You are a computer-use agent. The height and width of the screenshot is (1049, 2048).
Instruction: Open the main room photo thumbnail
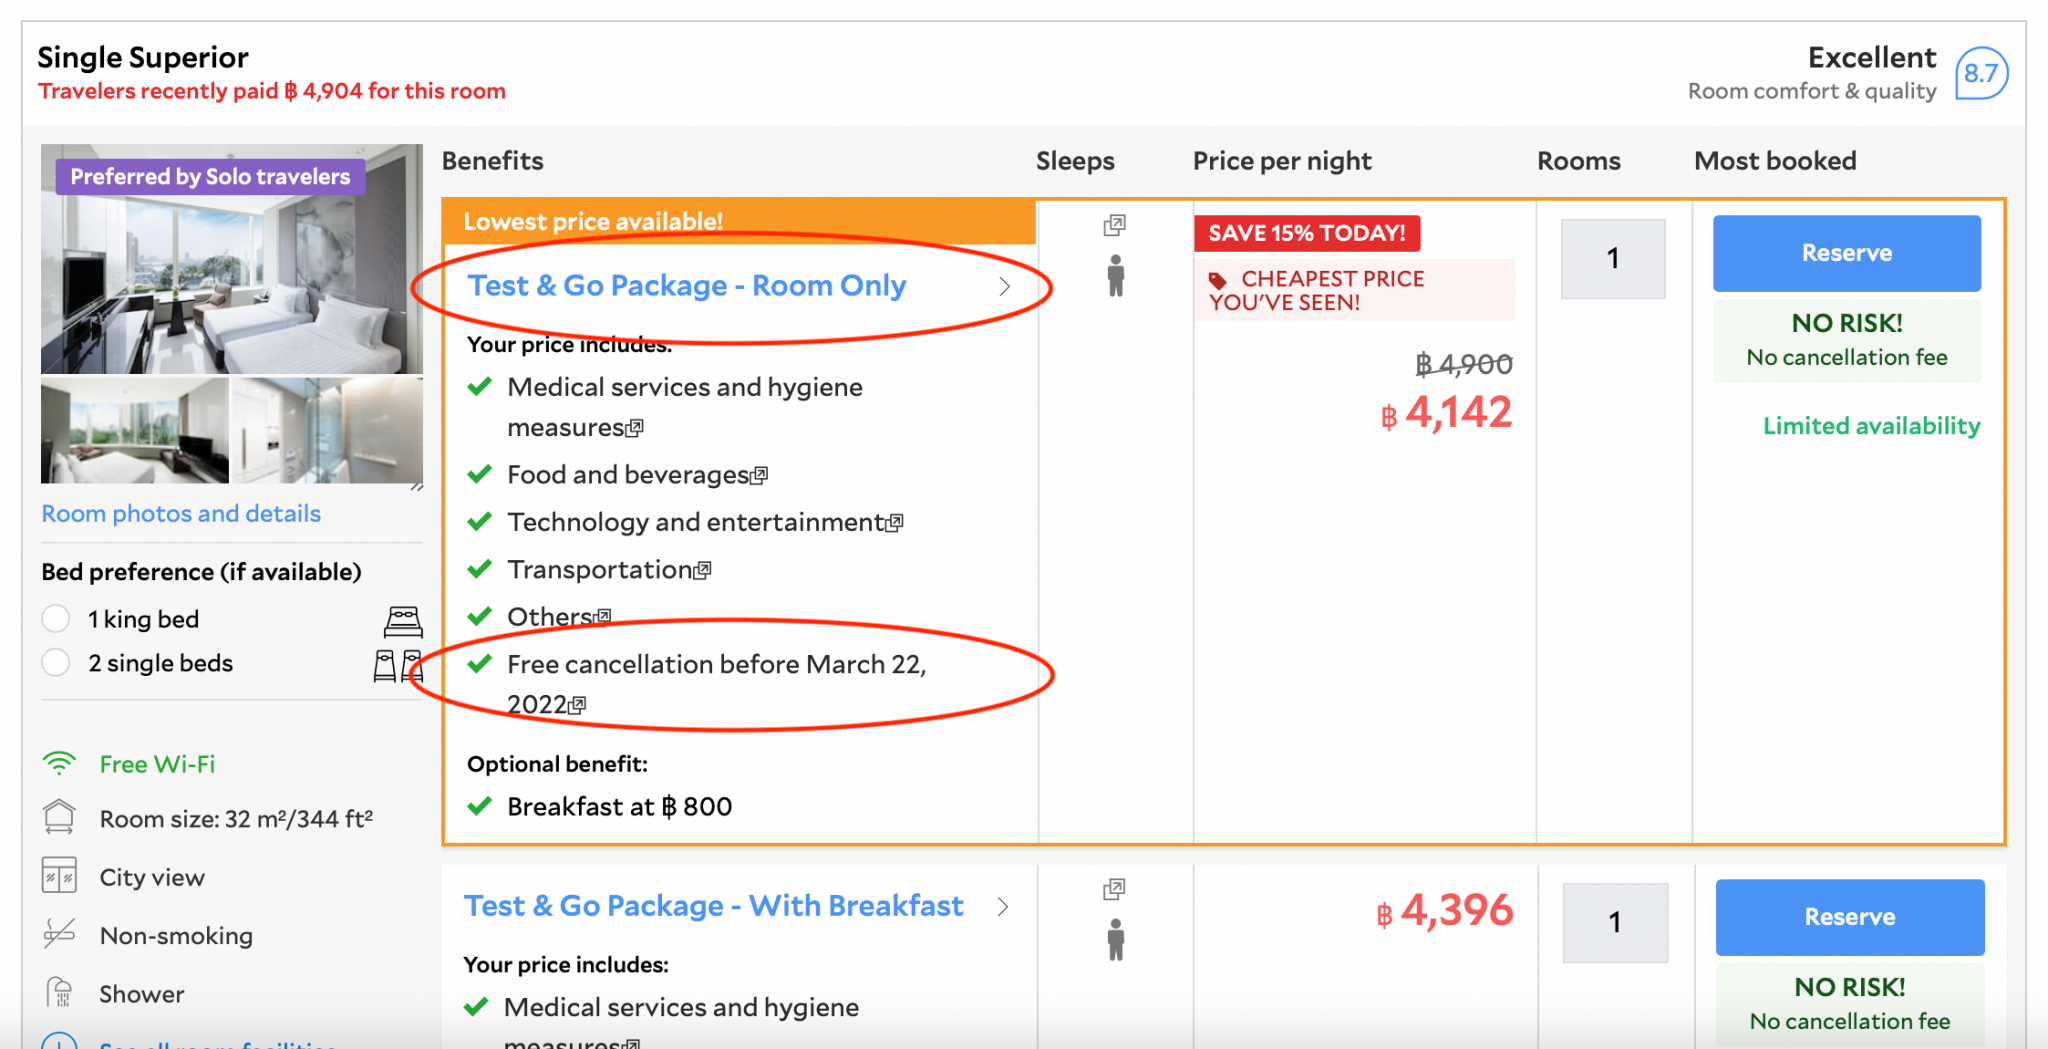(x=231, y=260)
